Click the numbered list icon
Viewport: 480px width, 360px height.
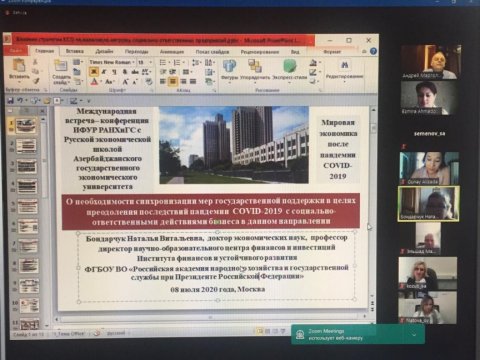[x=177, y=62]
